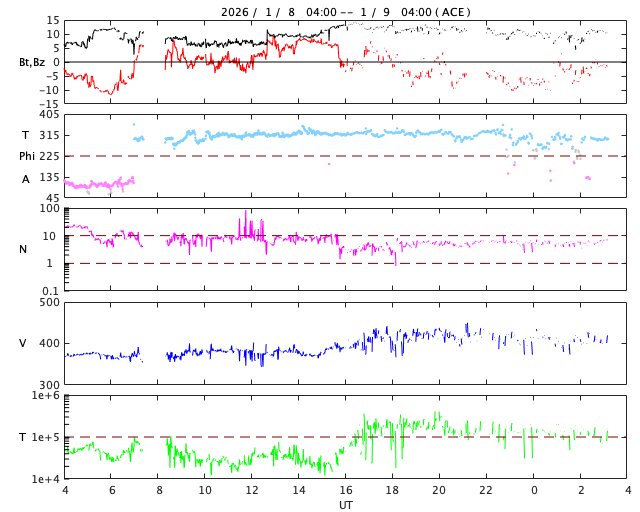Click the "2" hour tick on the UT axis
Viewport: 640px width, 512px height.
[581, 490]
